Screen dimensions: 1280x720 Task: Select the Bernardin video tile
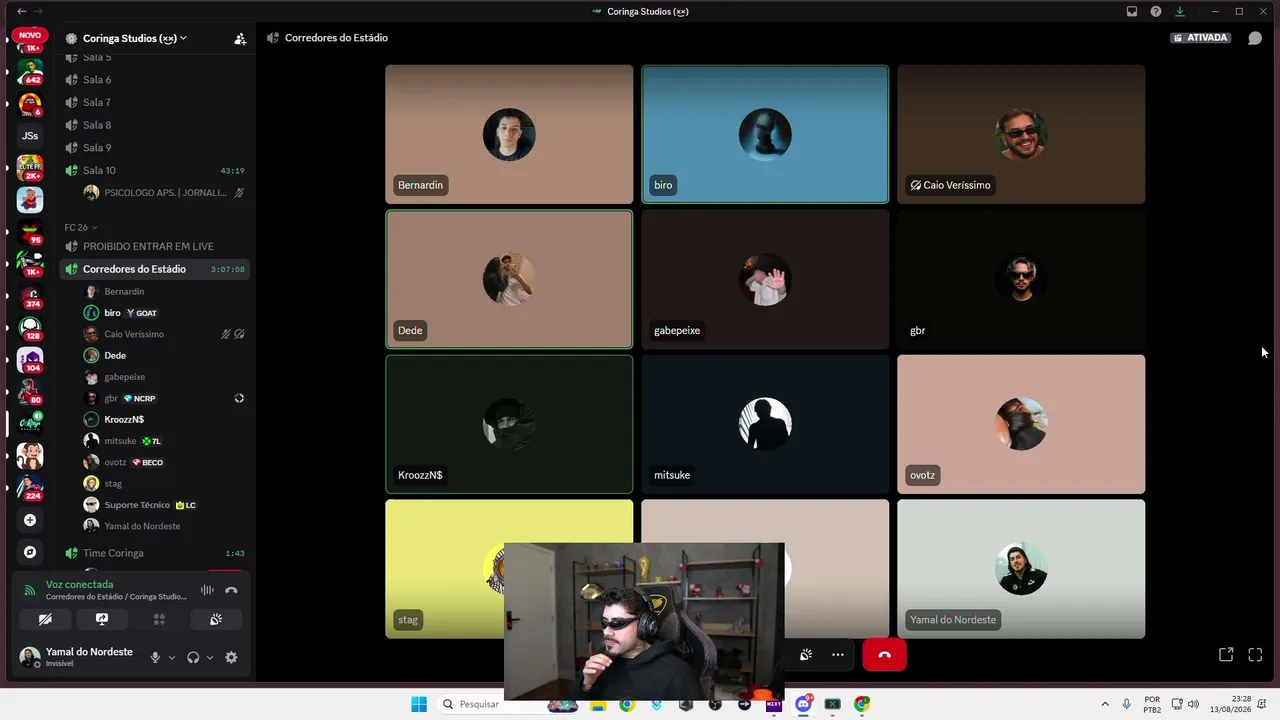click(509, 134)
